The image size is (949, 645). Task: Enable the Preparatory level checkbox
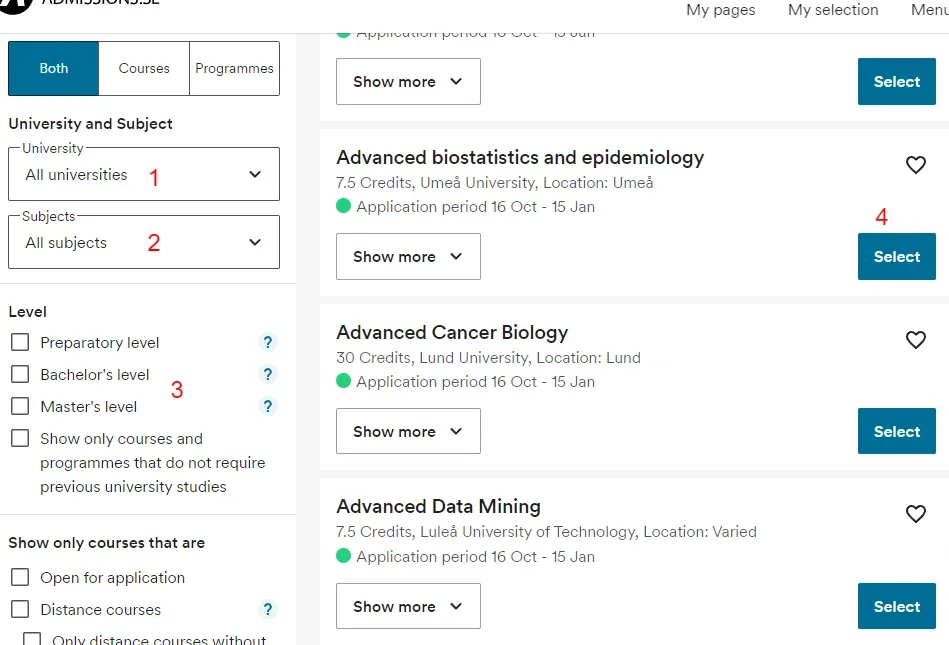(x=20, y=342)
